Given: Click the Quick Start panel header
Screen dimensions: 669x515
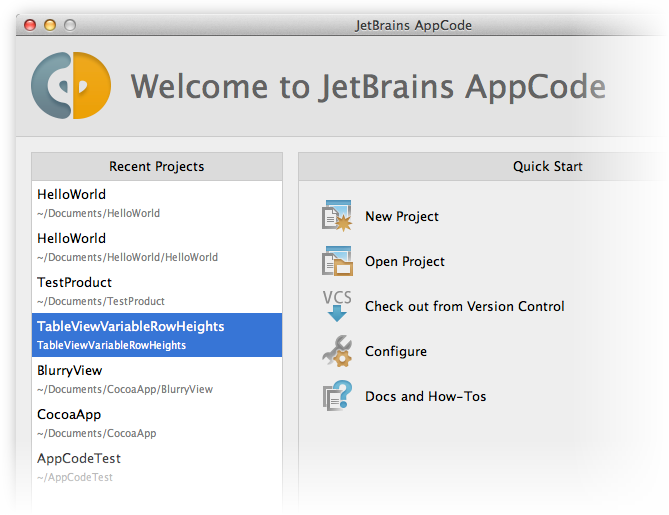Looking at the screenshot, I should pos(547,166).
